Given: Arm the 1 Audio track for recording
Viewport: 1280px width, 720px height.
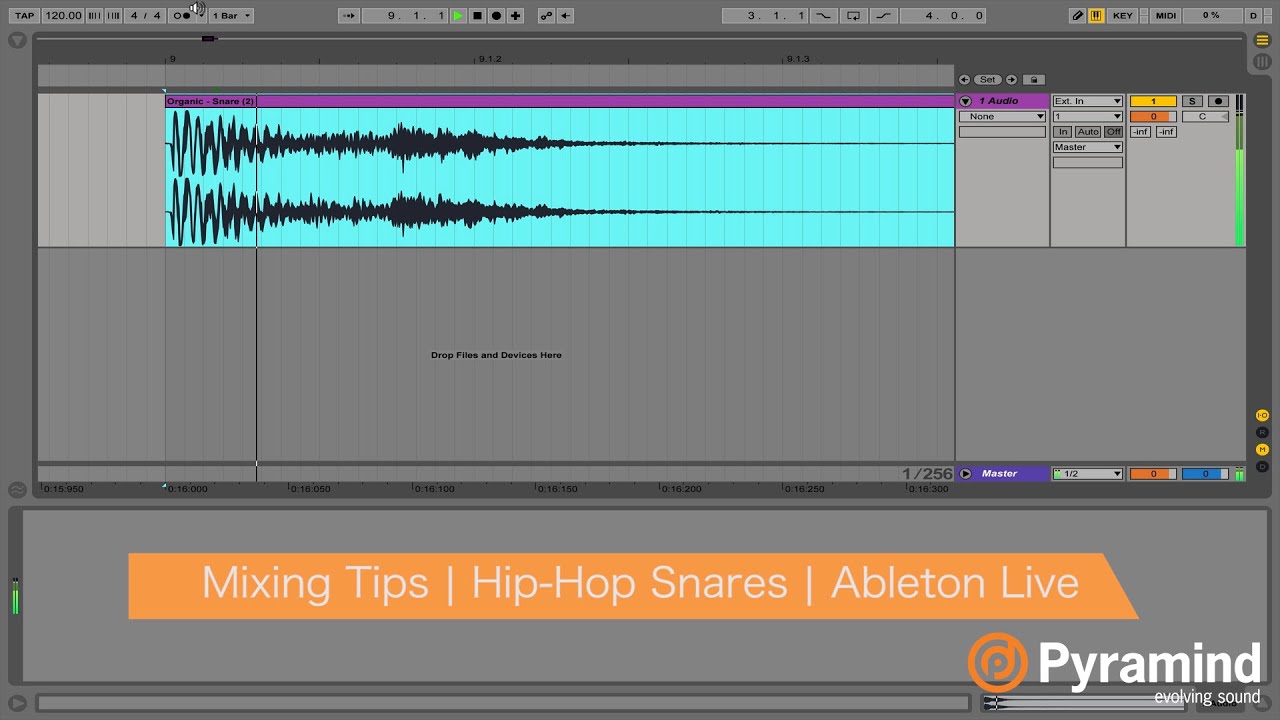Looking at the screenshot, I should pos(1218,101).
